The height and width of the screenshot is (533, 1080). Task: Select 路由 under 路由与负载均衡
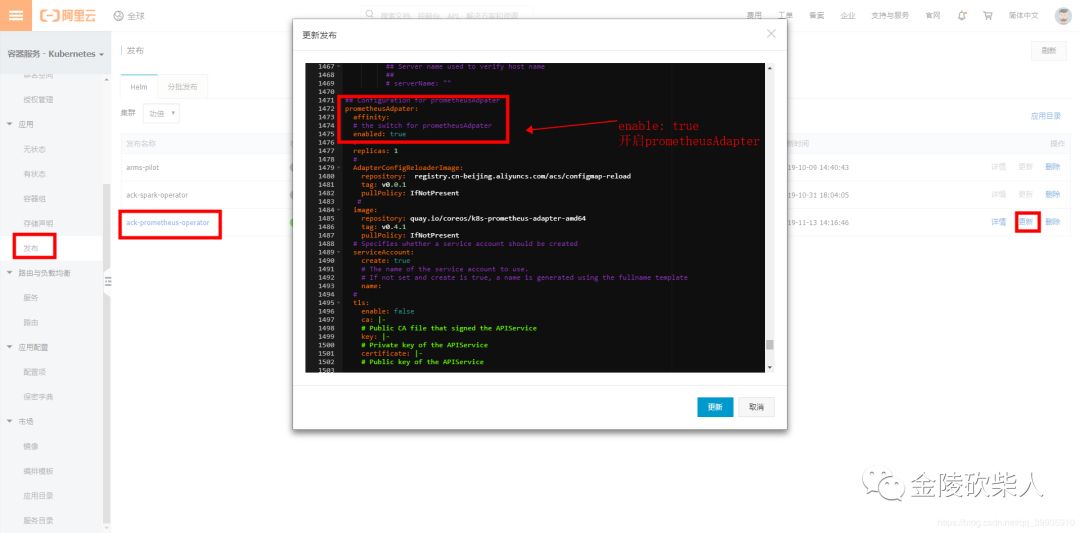[31, 323]
